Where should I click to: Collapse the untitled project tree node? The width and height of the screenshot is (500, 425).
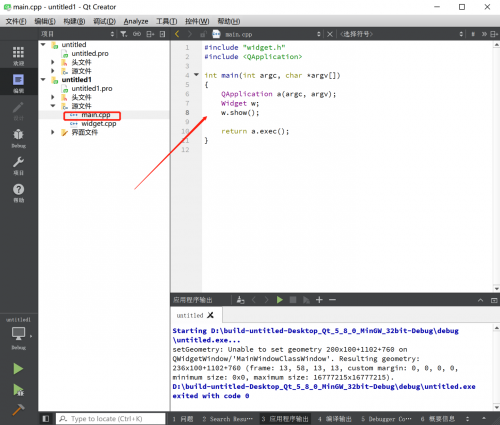tap(43, 44)
